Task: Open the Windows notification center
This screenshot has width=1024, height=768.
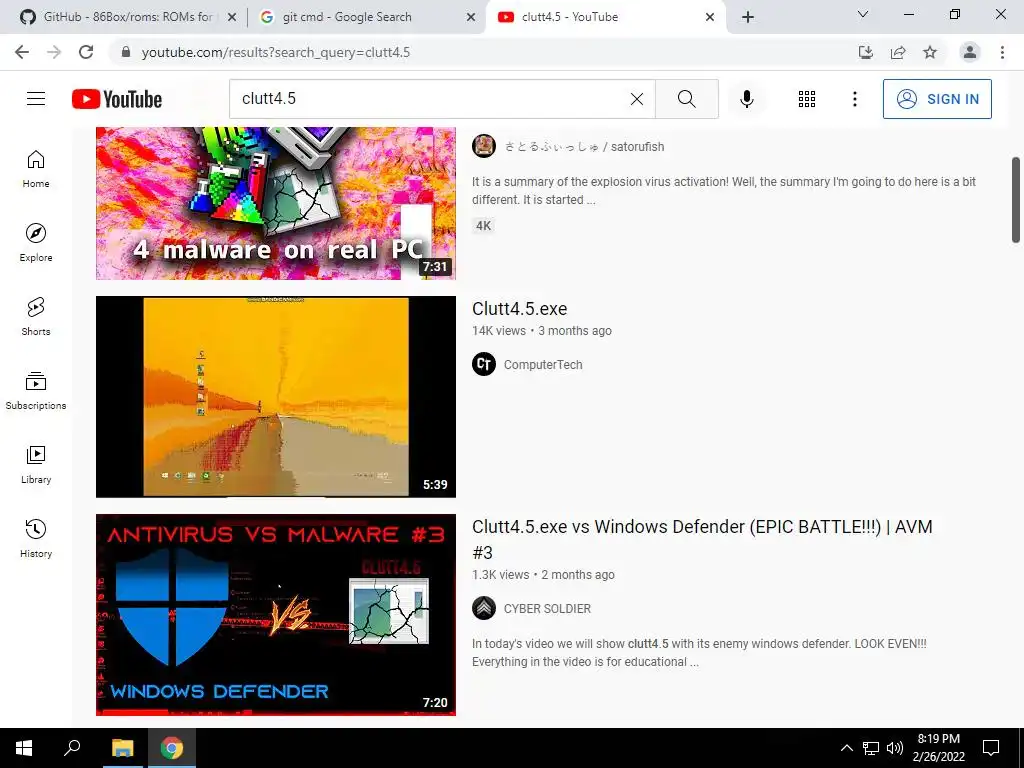Action: tap(991, 748)
